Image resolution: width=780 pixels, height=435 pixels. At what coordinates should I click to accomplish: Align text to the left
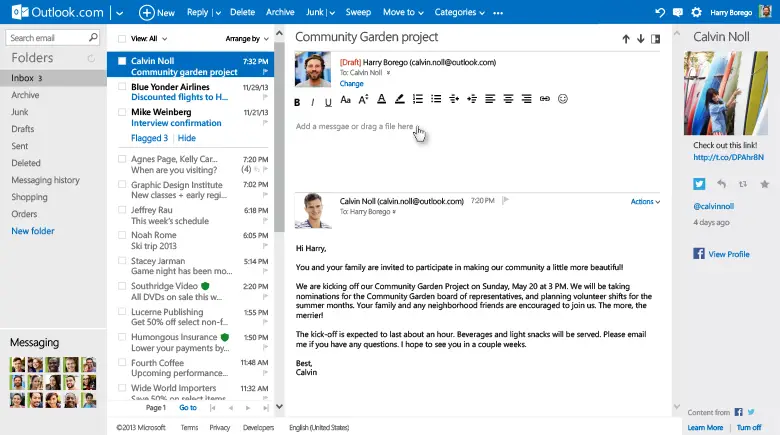(490, 99)
